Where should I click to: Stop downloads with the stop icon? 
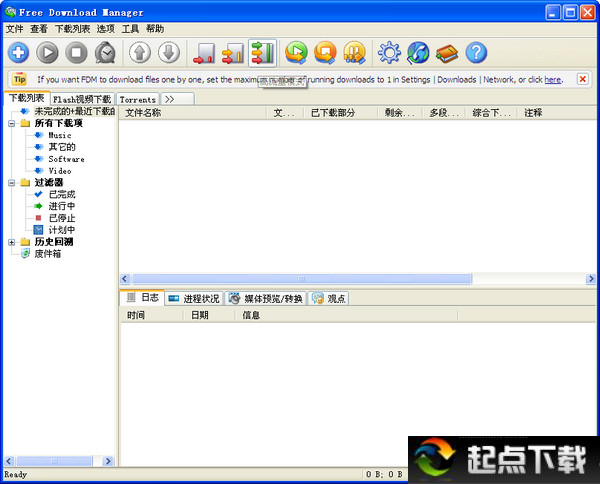point(76,53)
